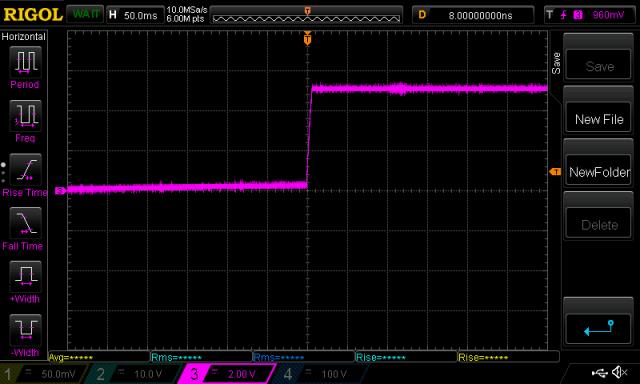Open the Horizontal measurement menu header

pos(24,37)
